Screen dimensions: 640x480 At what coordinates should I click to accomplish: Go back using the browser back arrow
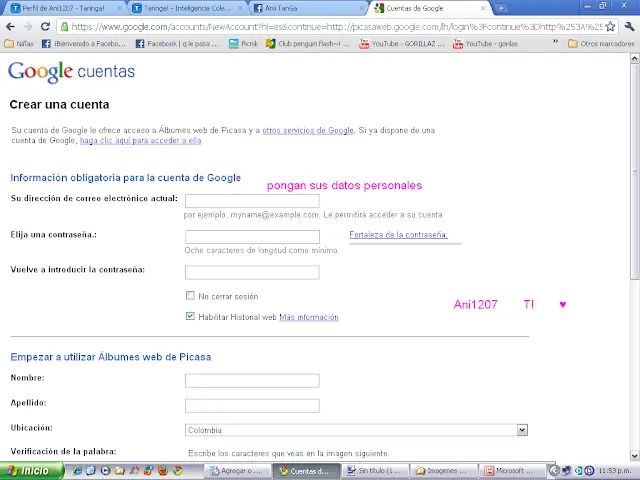point(11,27)
